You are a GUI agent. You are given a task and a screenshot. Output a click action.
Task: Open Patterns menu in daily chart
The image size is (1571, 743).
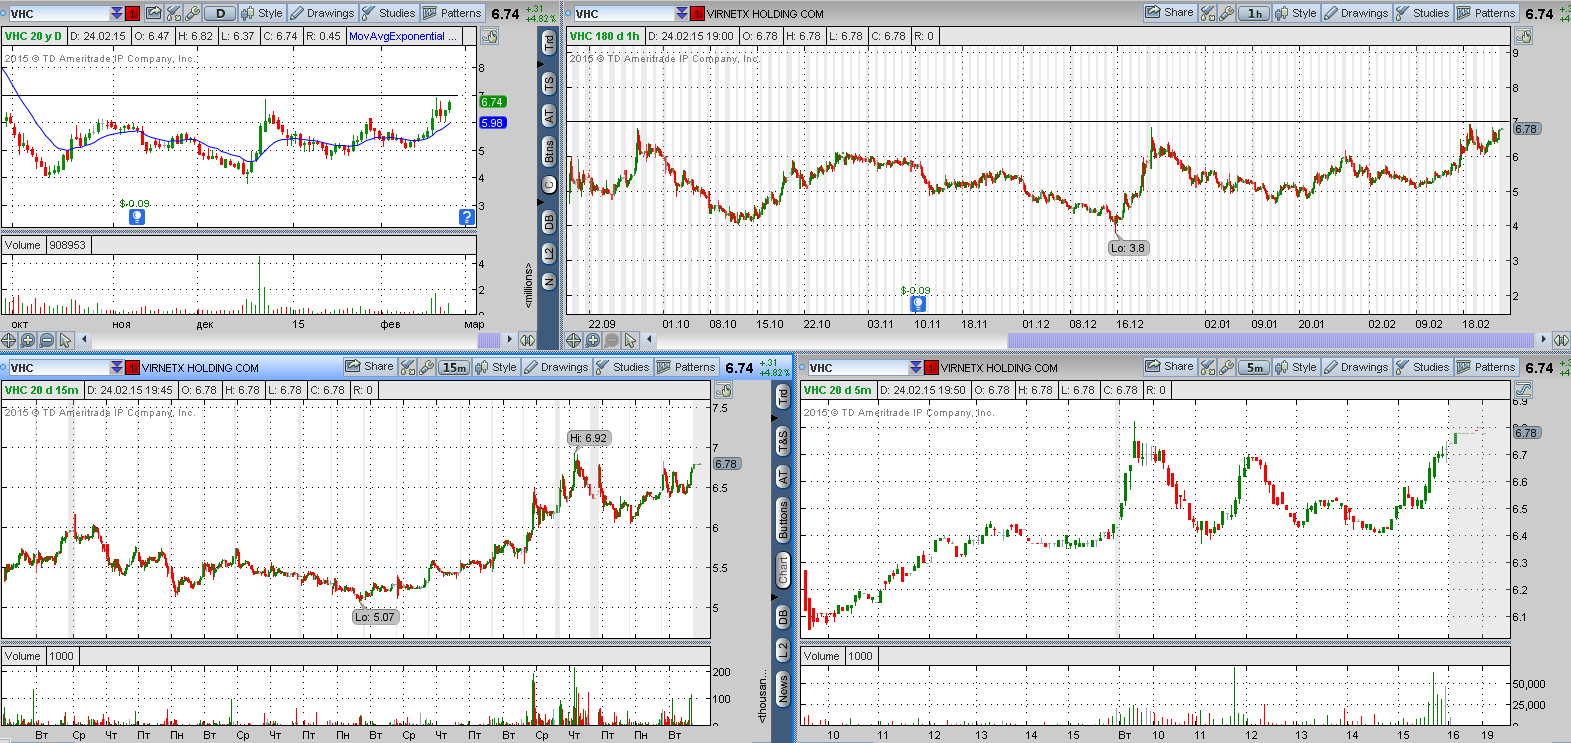453,13
